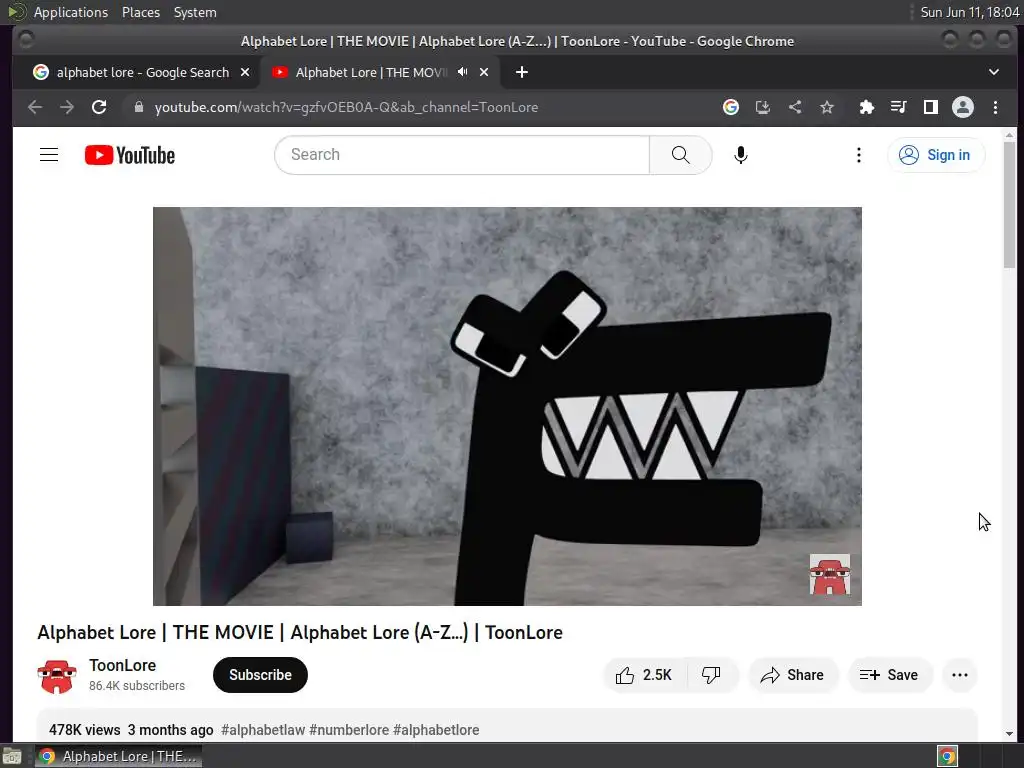Click scrollbar down arrow
Image resolution: width=1024 pixels, height=768 pixels.
pyautogui.click(x=1010, y=733)
